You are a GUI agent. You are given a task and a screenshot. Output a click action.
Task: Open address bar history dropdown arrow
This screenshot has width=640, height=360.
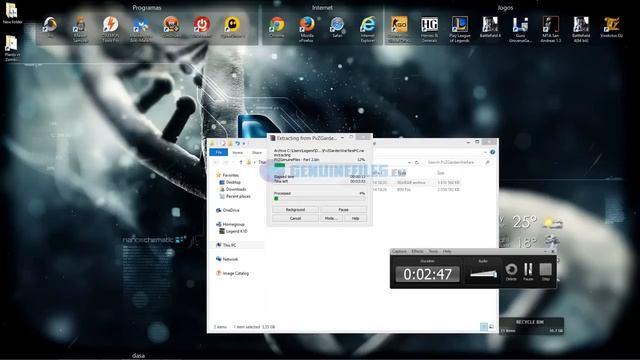[409, 162]
